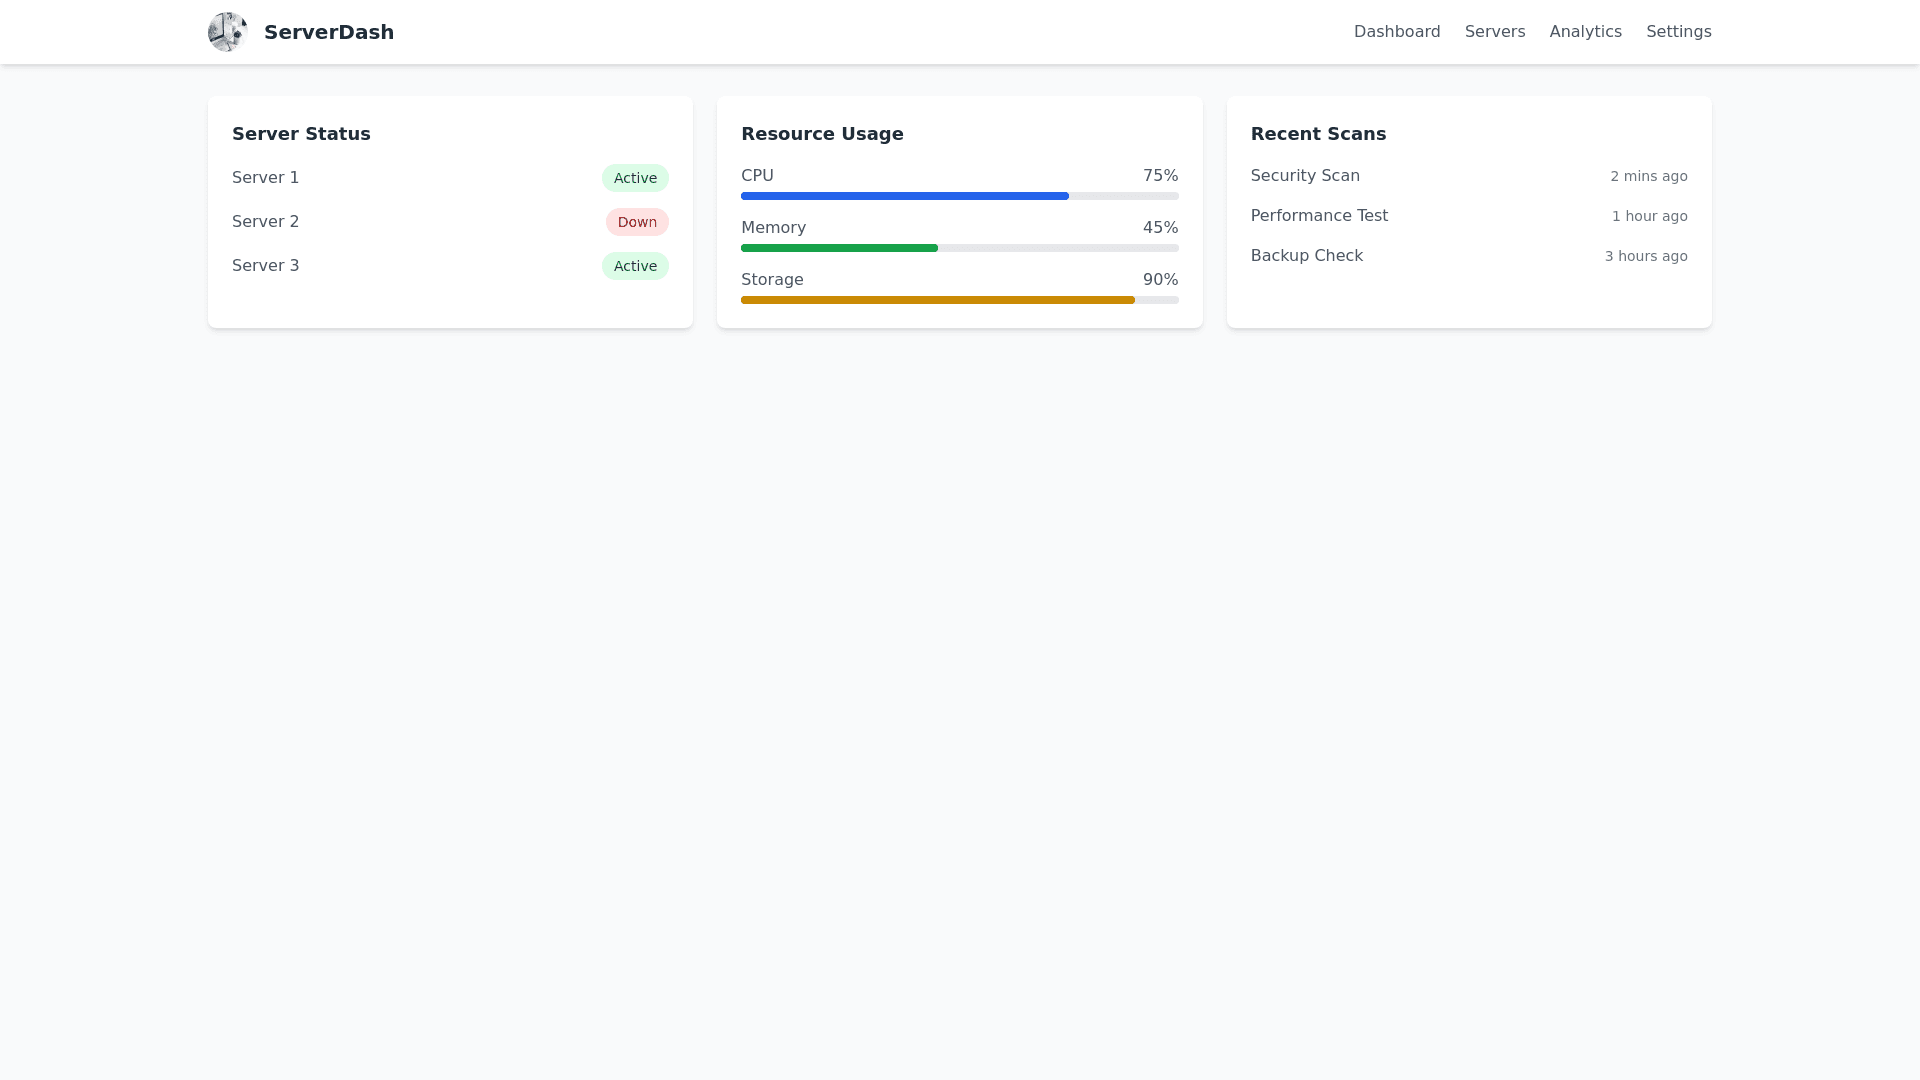Click the red Down badge
The image size is (1920, 1080).
click(x=636, y=222)
